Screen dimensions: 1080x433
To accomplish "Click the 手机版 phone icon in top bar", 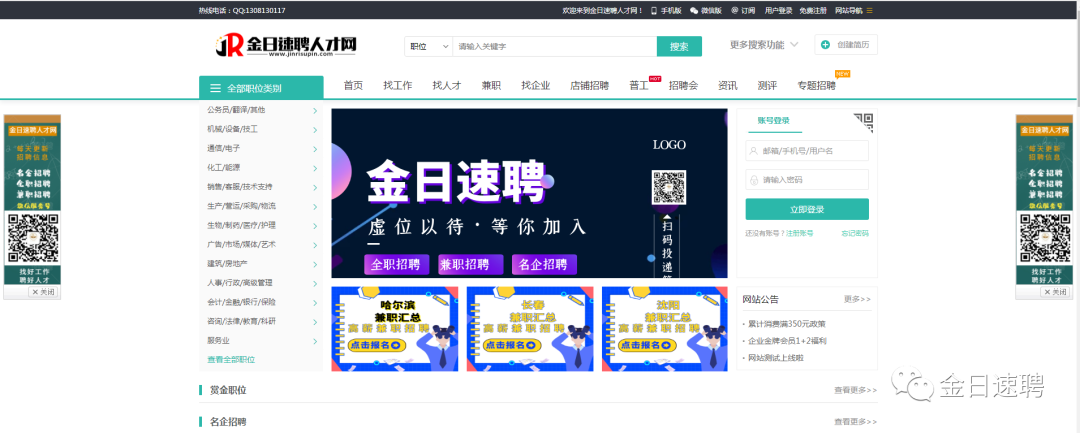I will click(x=654, y=10).
